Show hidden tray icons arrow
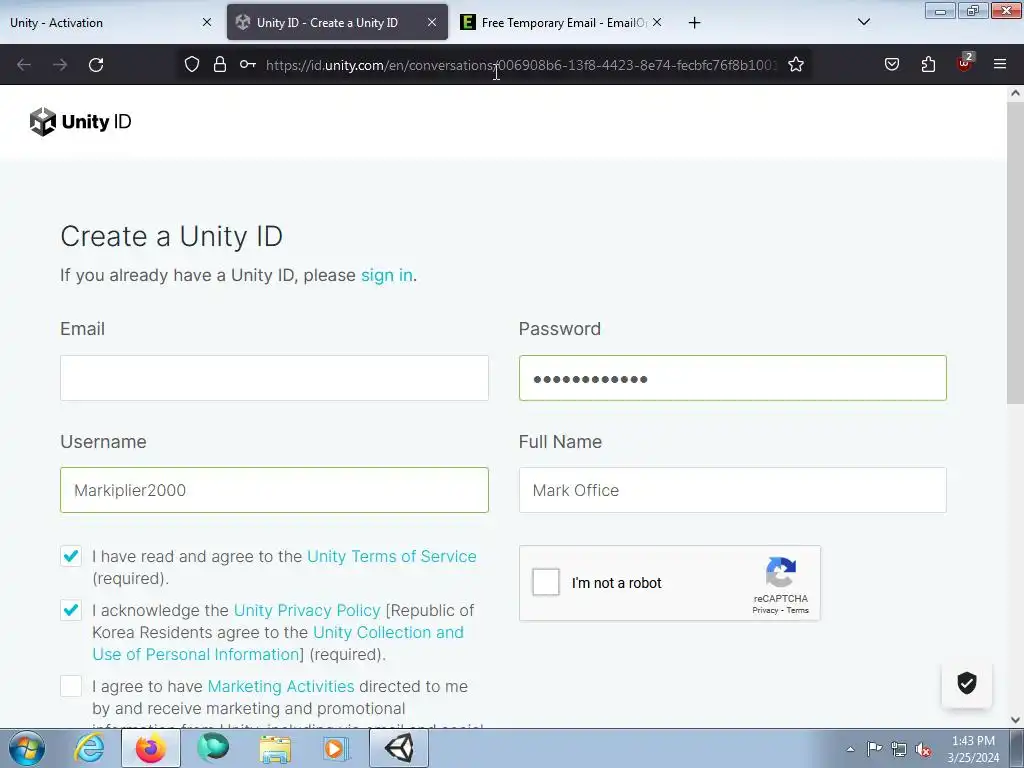This screenshot has height=768, width=1024. tap(850, 750)
